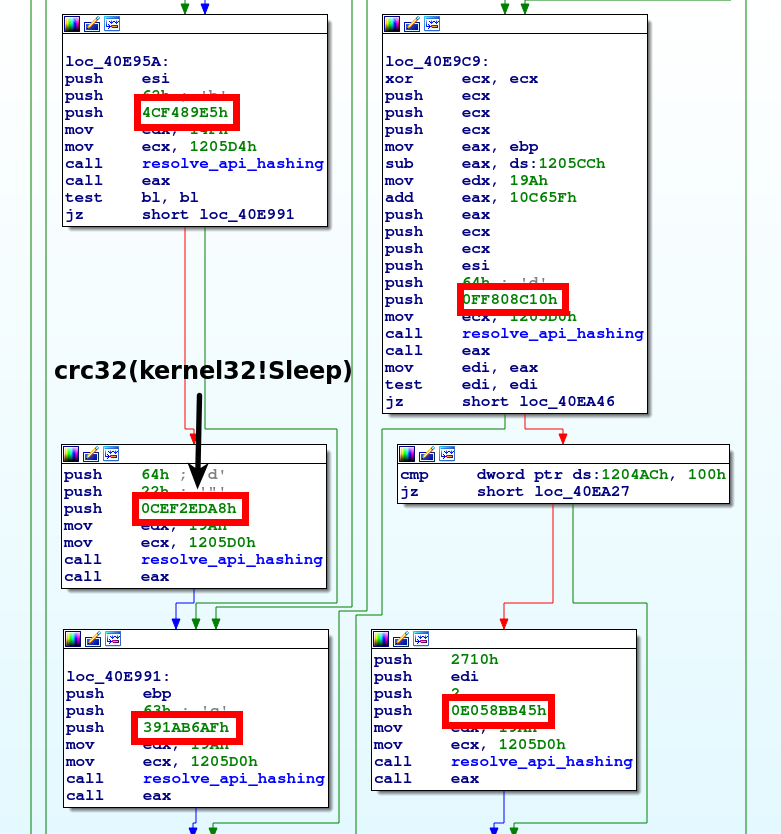Select operand 'ds:1205CCh'
The height and width of the screenshot is (834, 781).
pyautogui.click(x=557, y=164)
